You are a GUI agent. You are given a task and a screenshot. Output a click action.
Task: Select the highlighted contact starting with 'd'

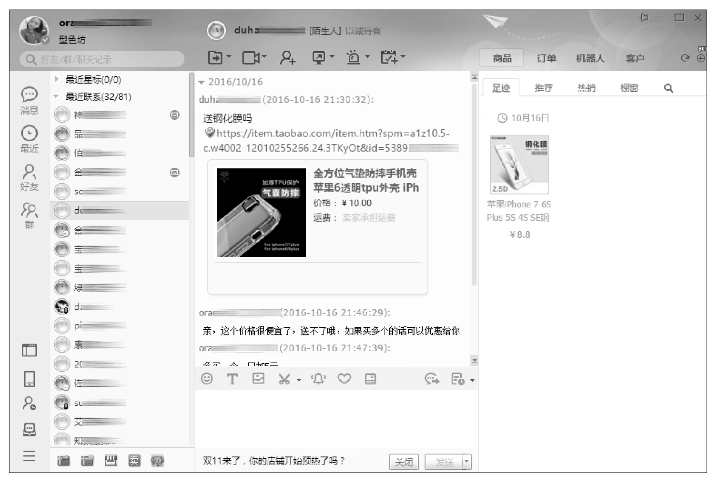pos(120,210)
